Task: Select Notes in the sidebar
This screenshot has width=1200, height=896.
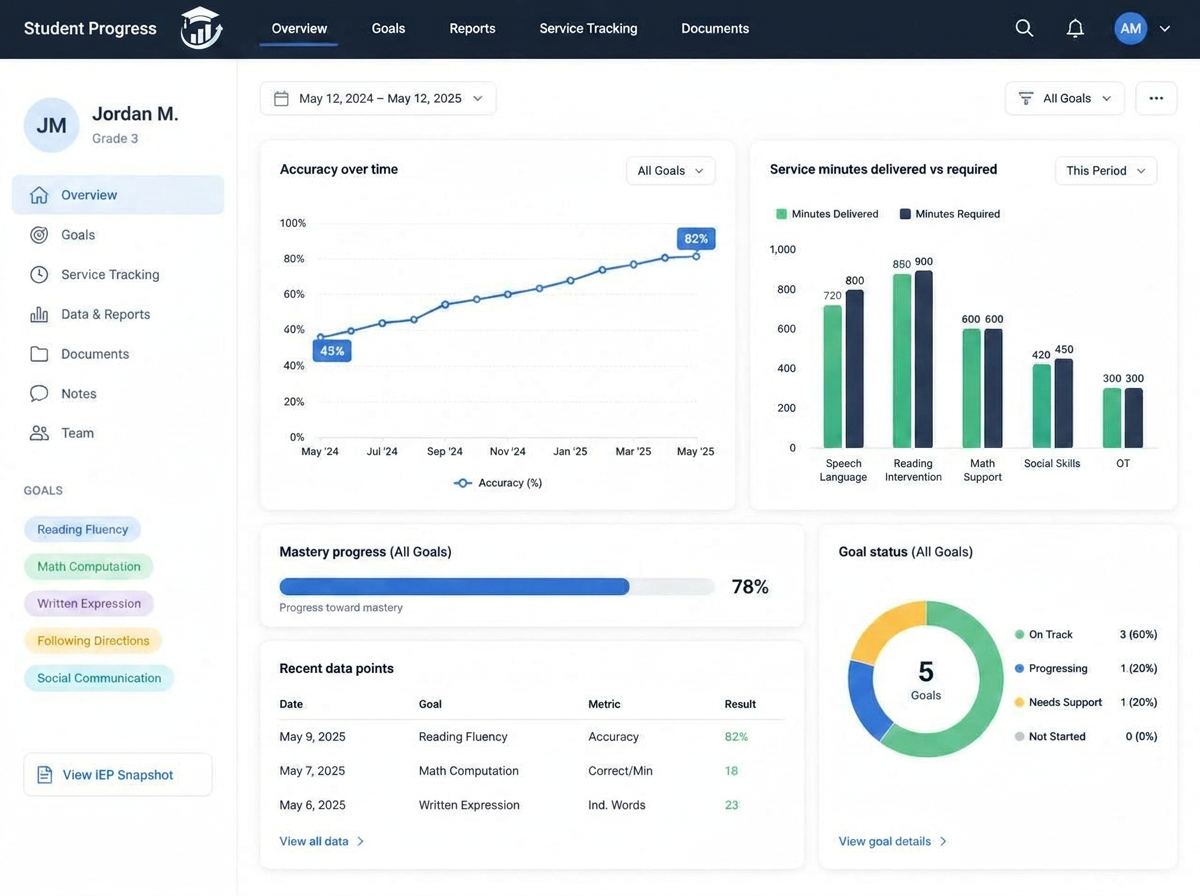Action: click(x=118, y=393)
